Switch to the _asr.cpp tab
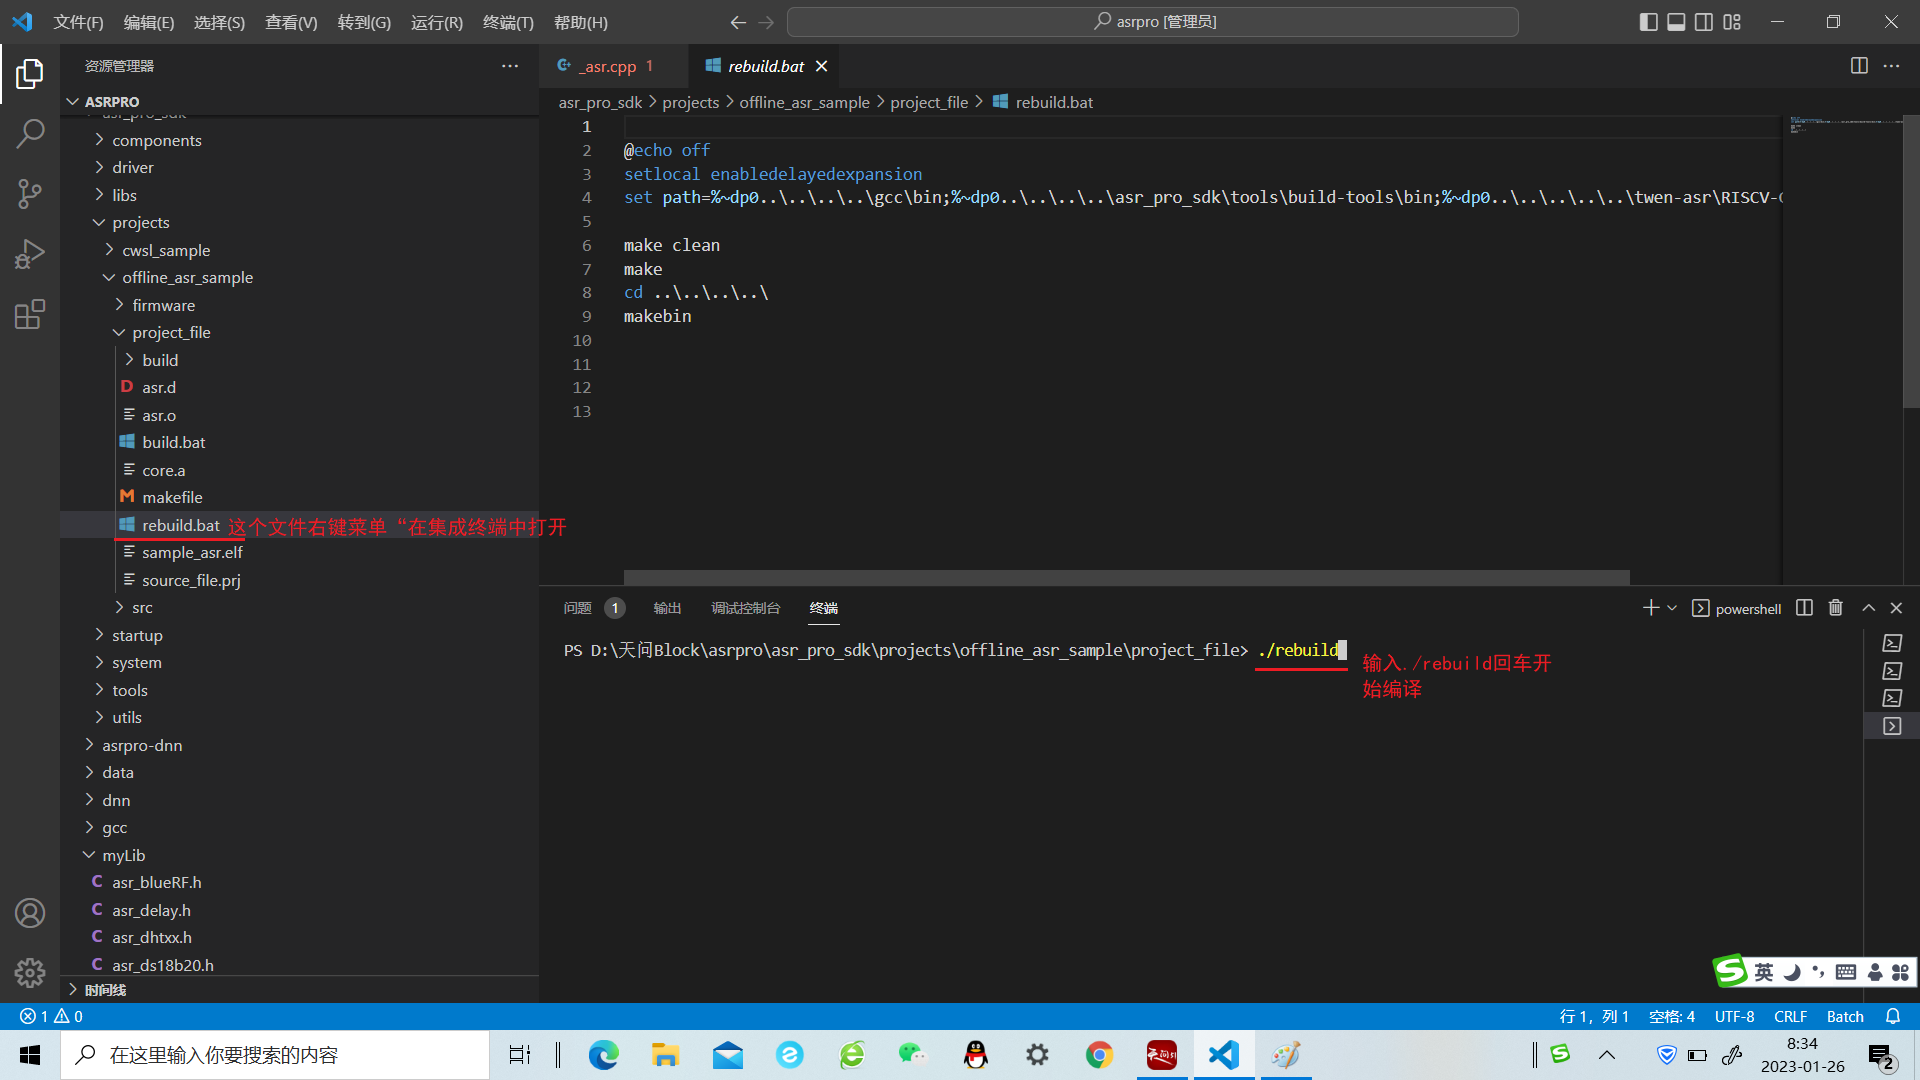This screenshot has width=1920, height=1080. [609, 66]
